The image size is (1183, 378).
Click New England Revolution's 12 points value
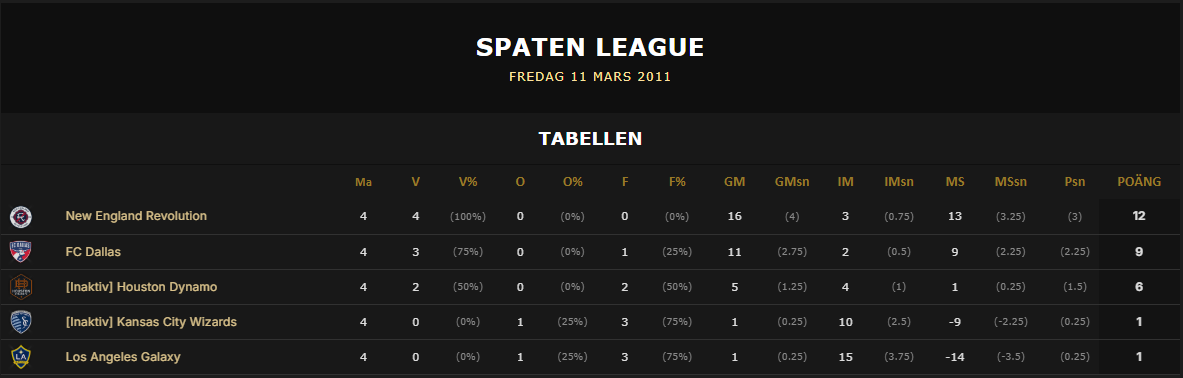pos(1138,216)
